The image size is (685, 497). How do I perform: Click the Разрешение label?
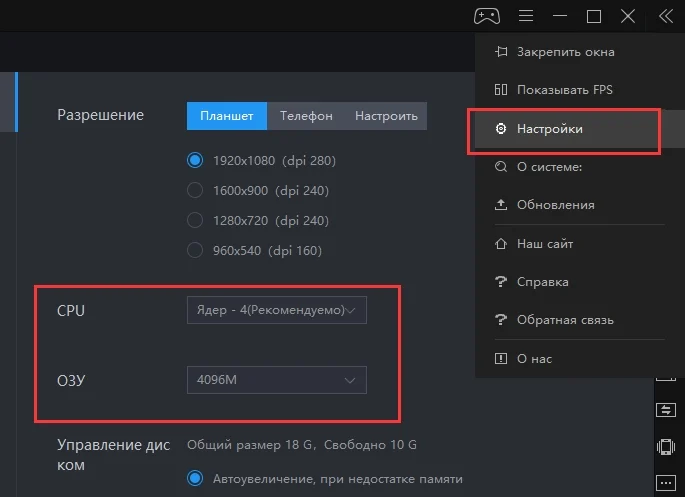tap(100, 115)
